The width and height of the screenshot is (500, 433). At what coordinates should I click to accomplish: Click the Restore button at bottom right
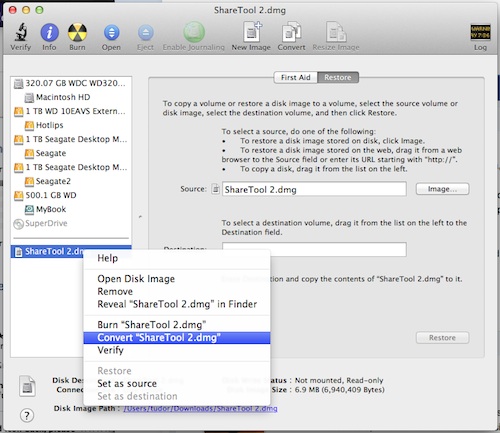click(442, 338)
